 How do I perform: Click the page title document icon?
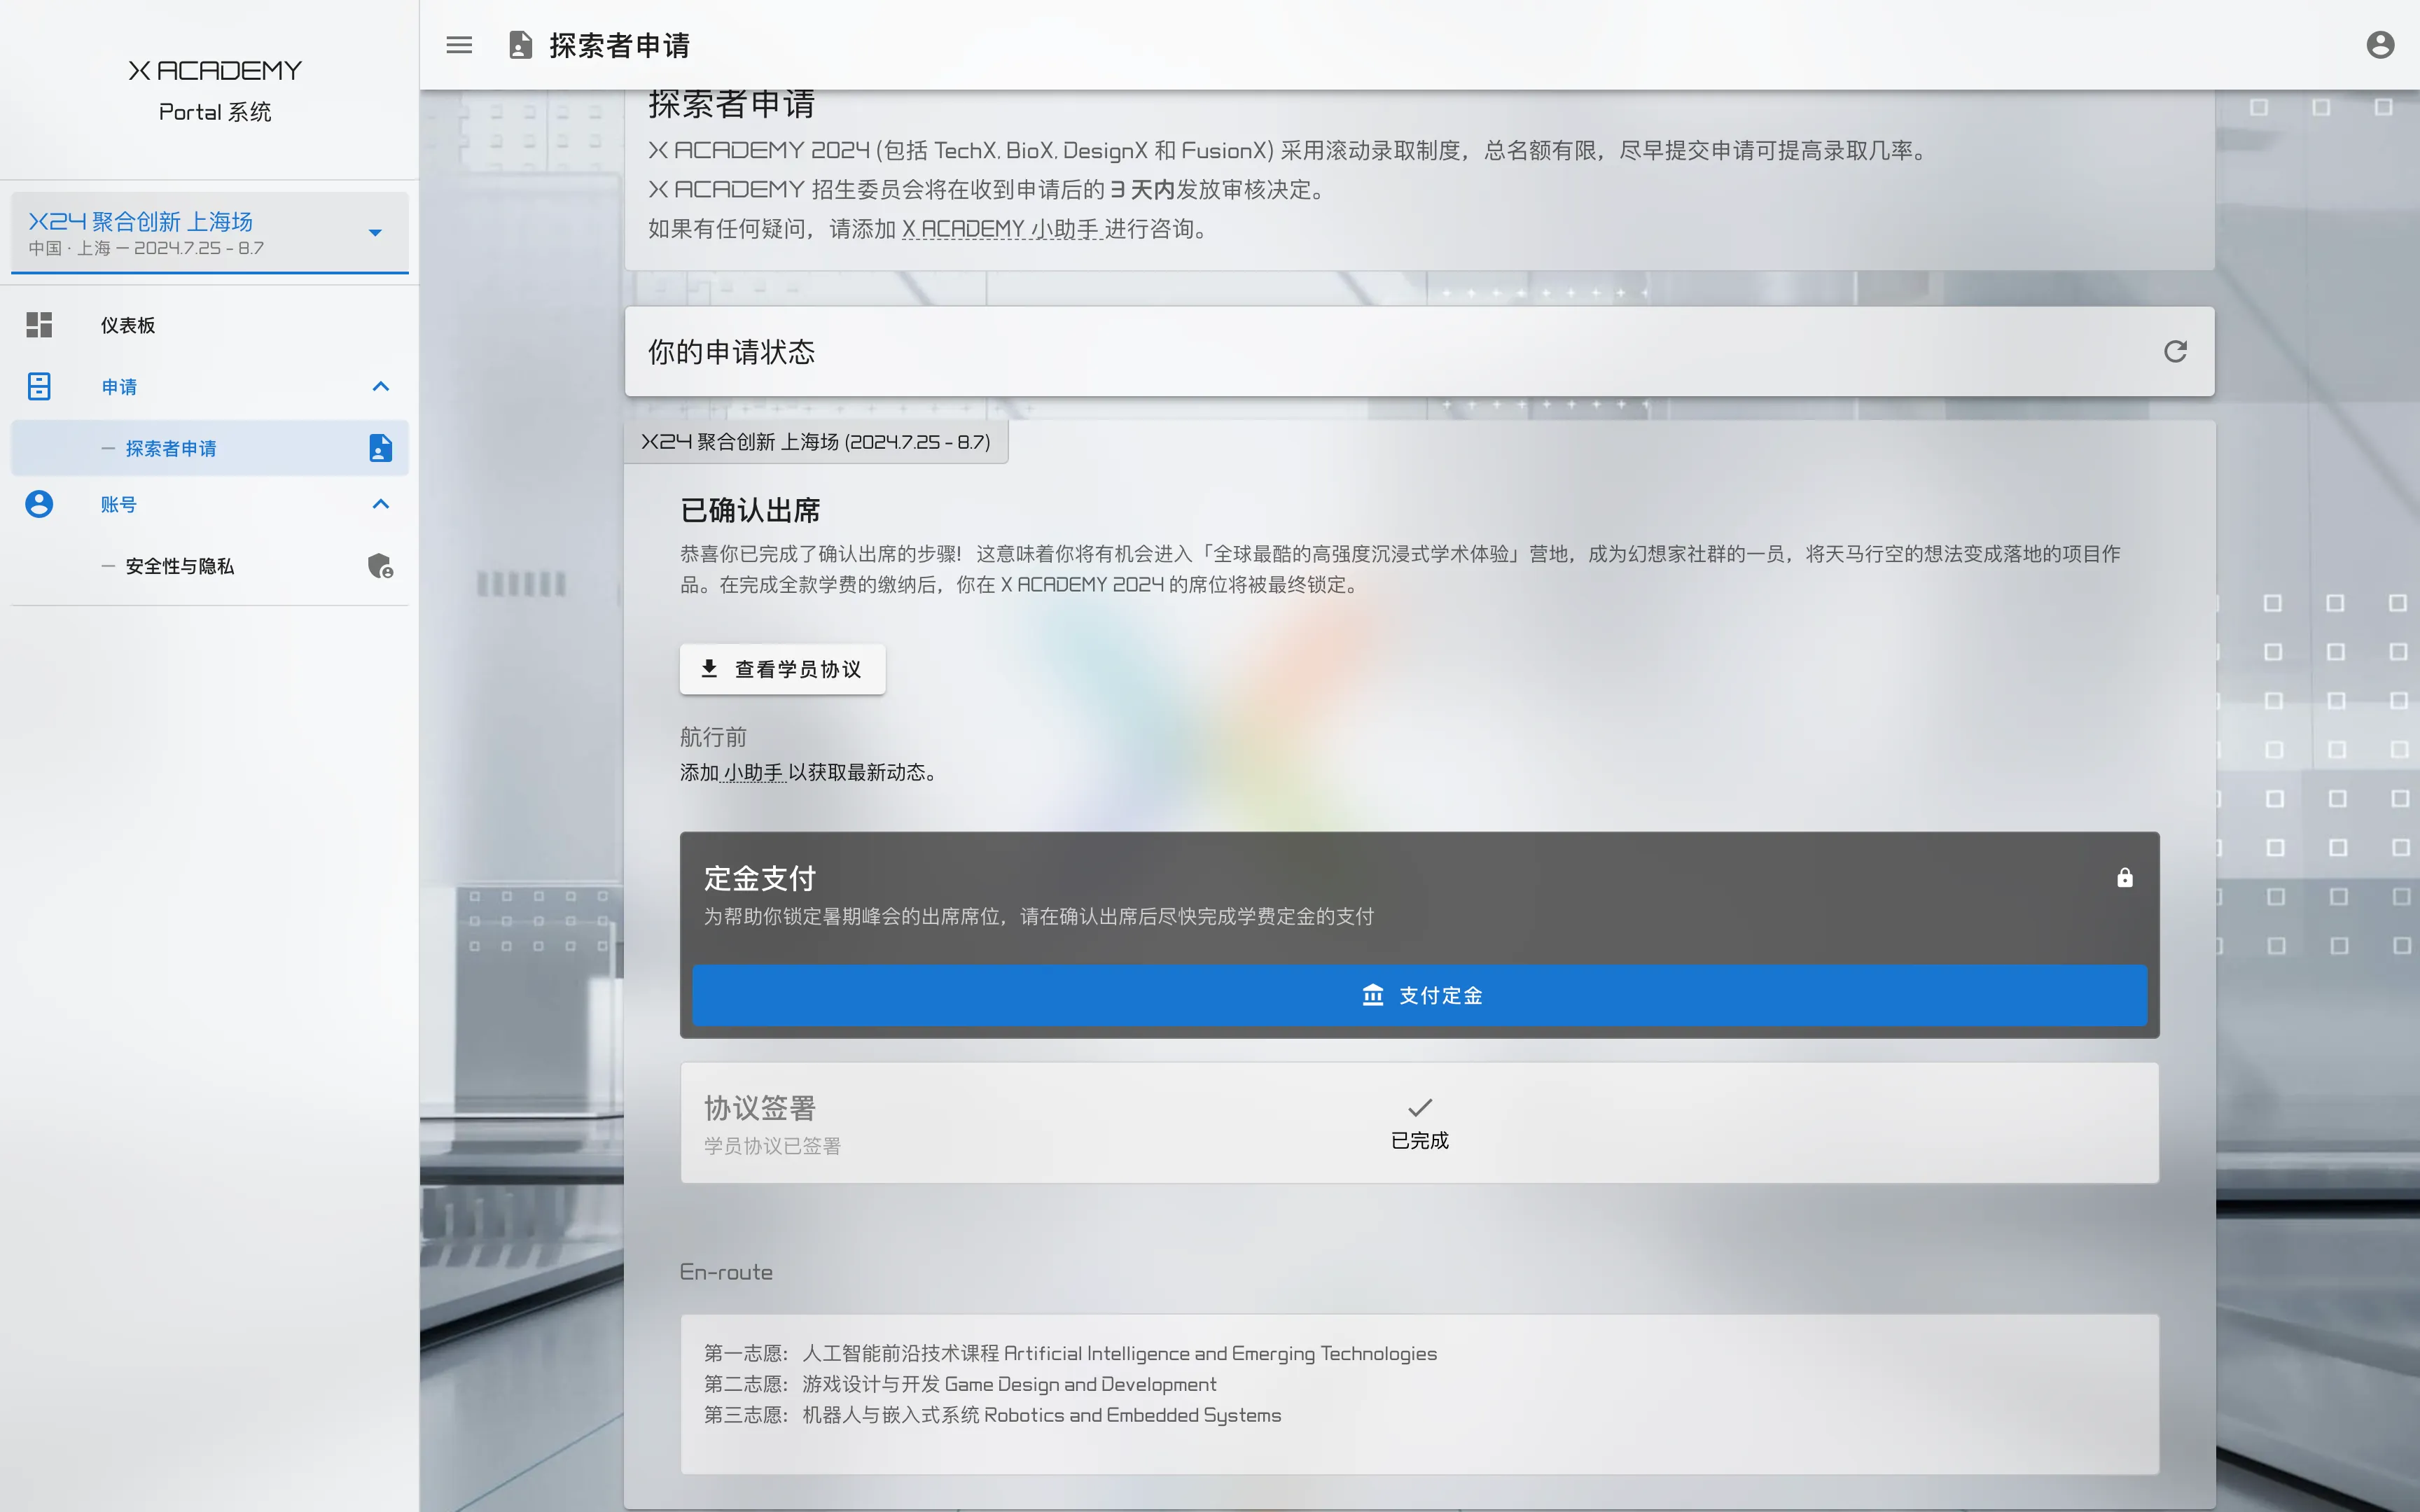[x=520, y=45]
